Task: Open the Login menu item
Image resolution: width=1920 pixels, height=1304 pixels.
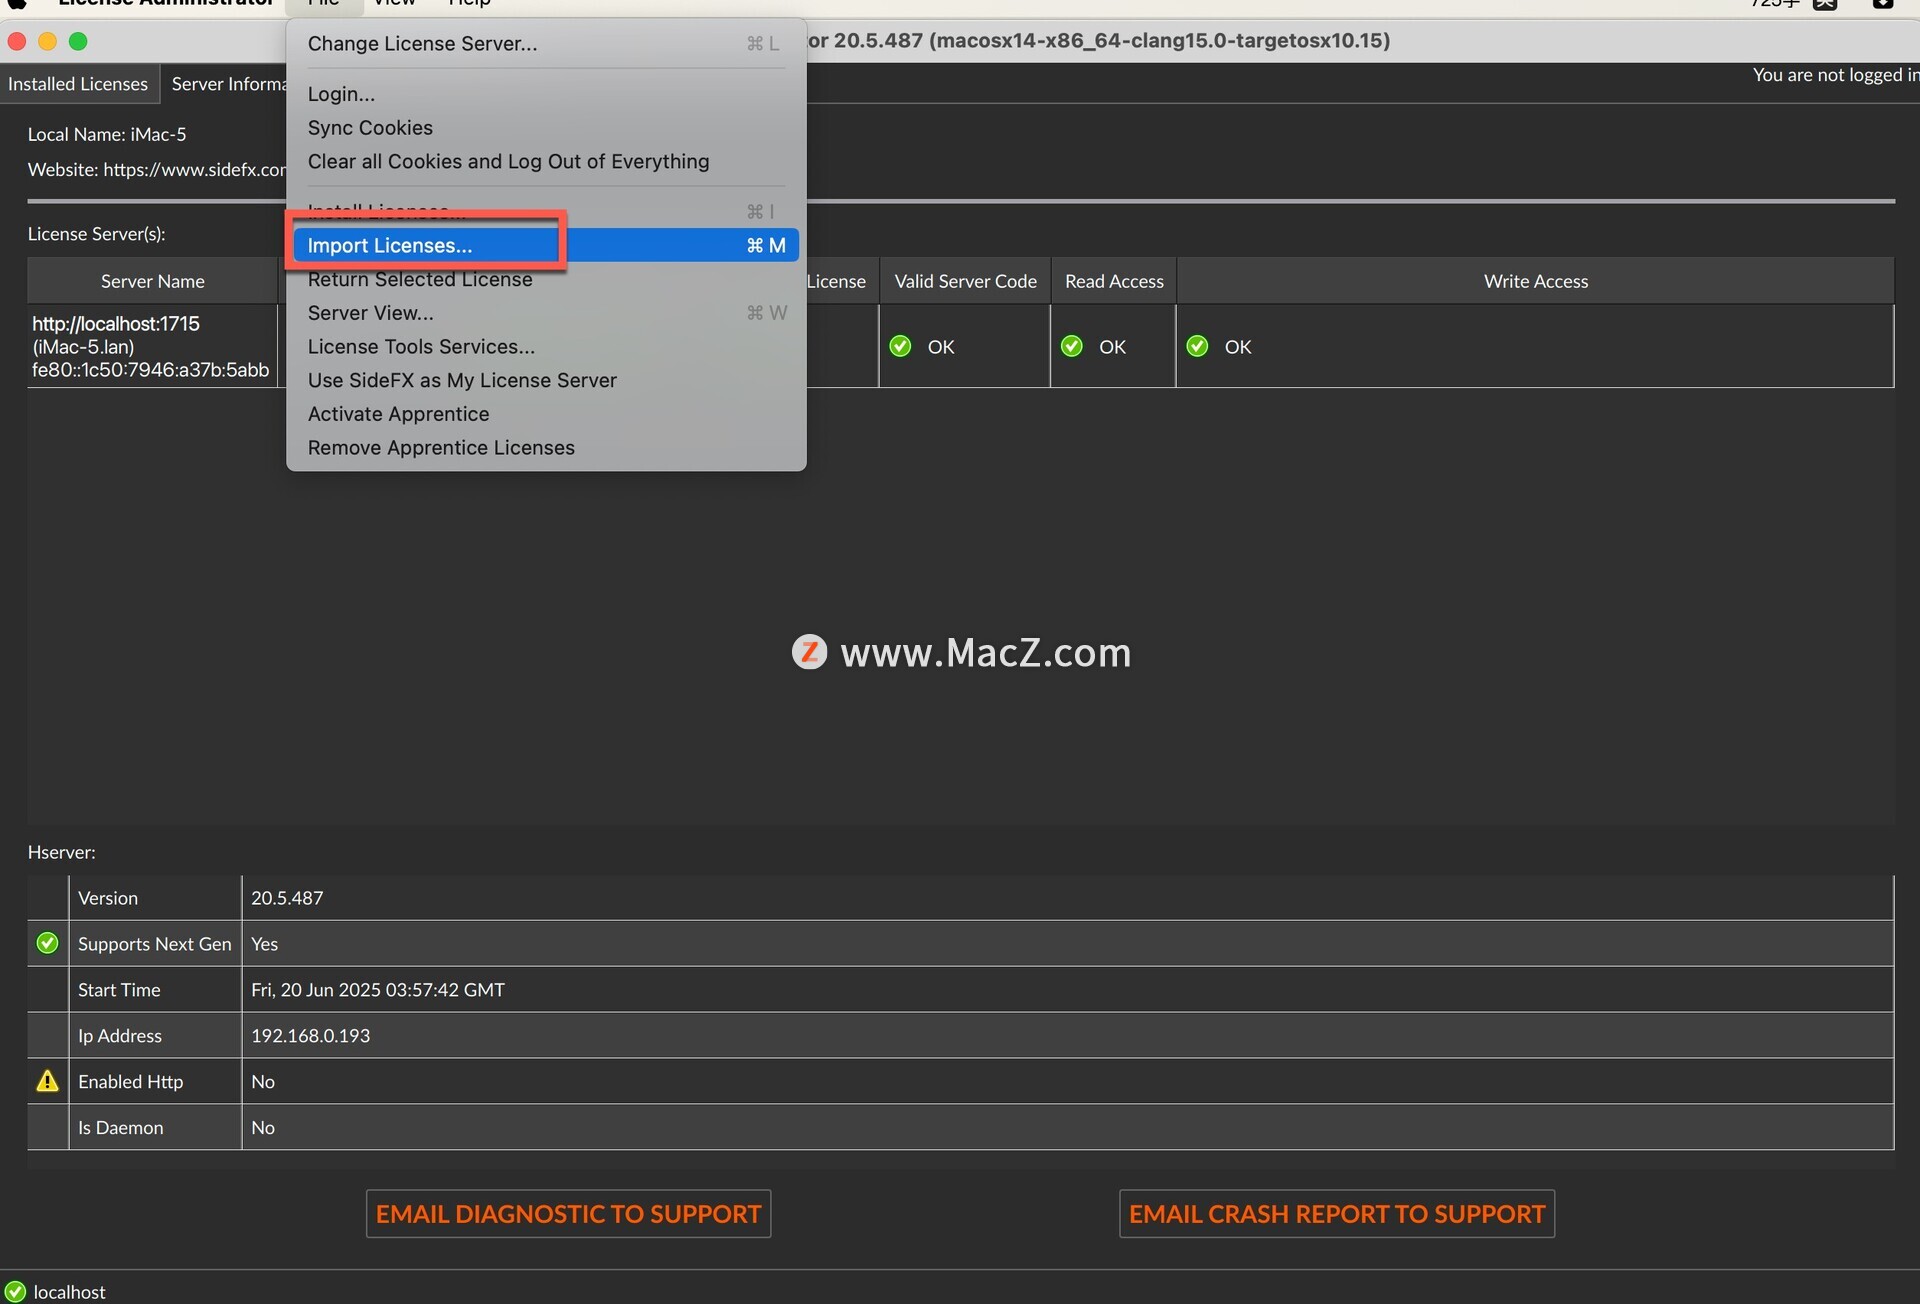Action: pyautogui.click(x=341, y=94)
